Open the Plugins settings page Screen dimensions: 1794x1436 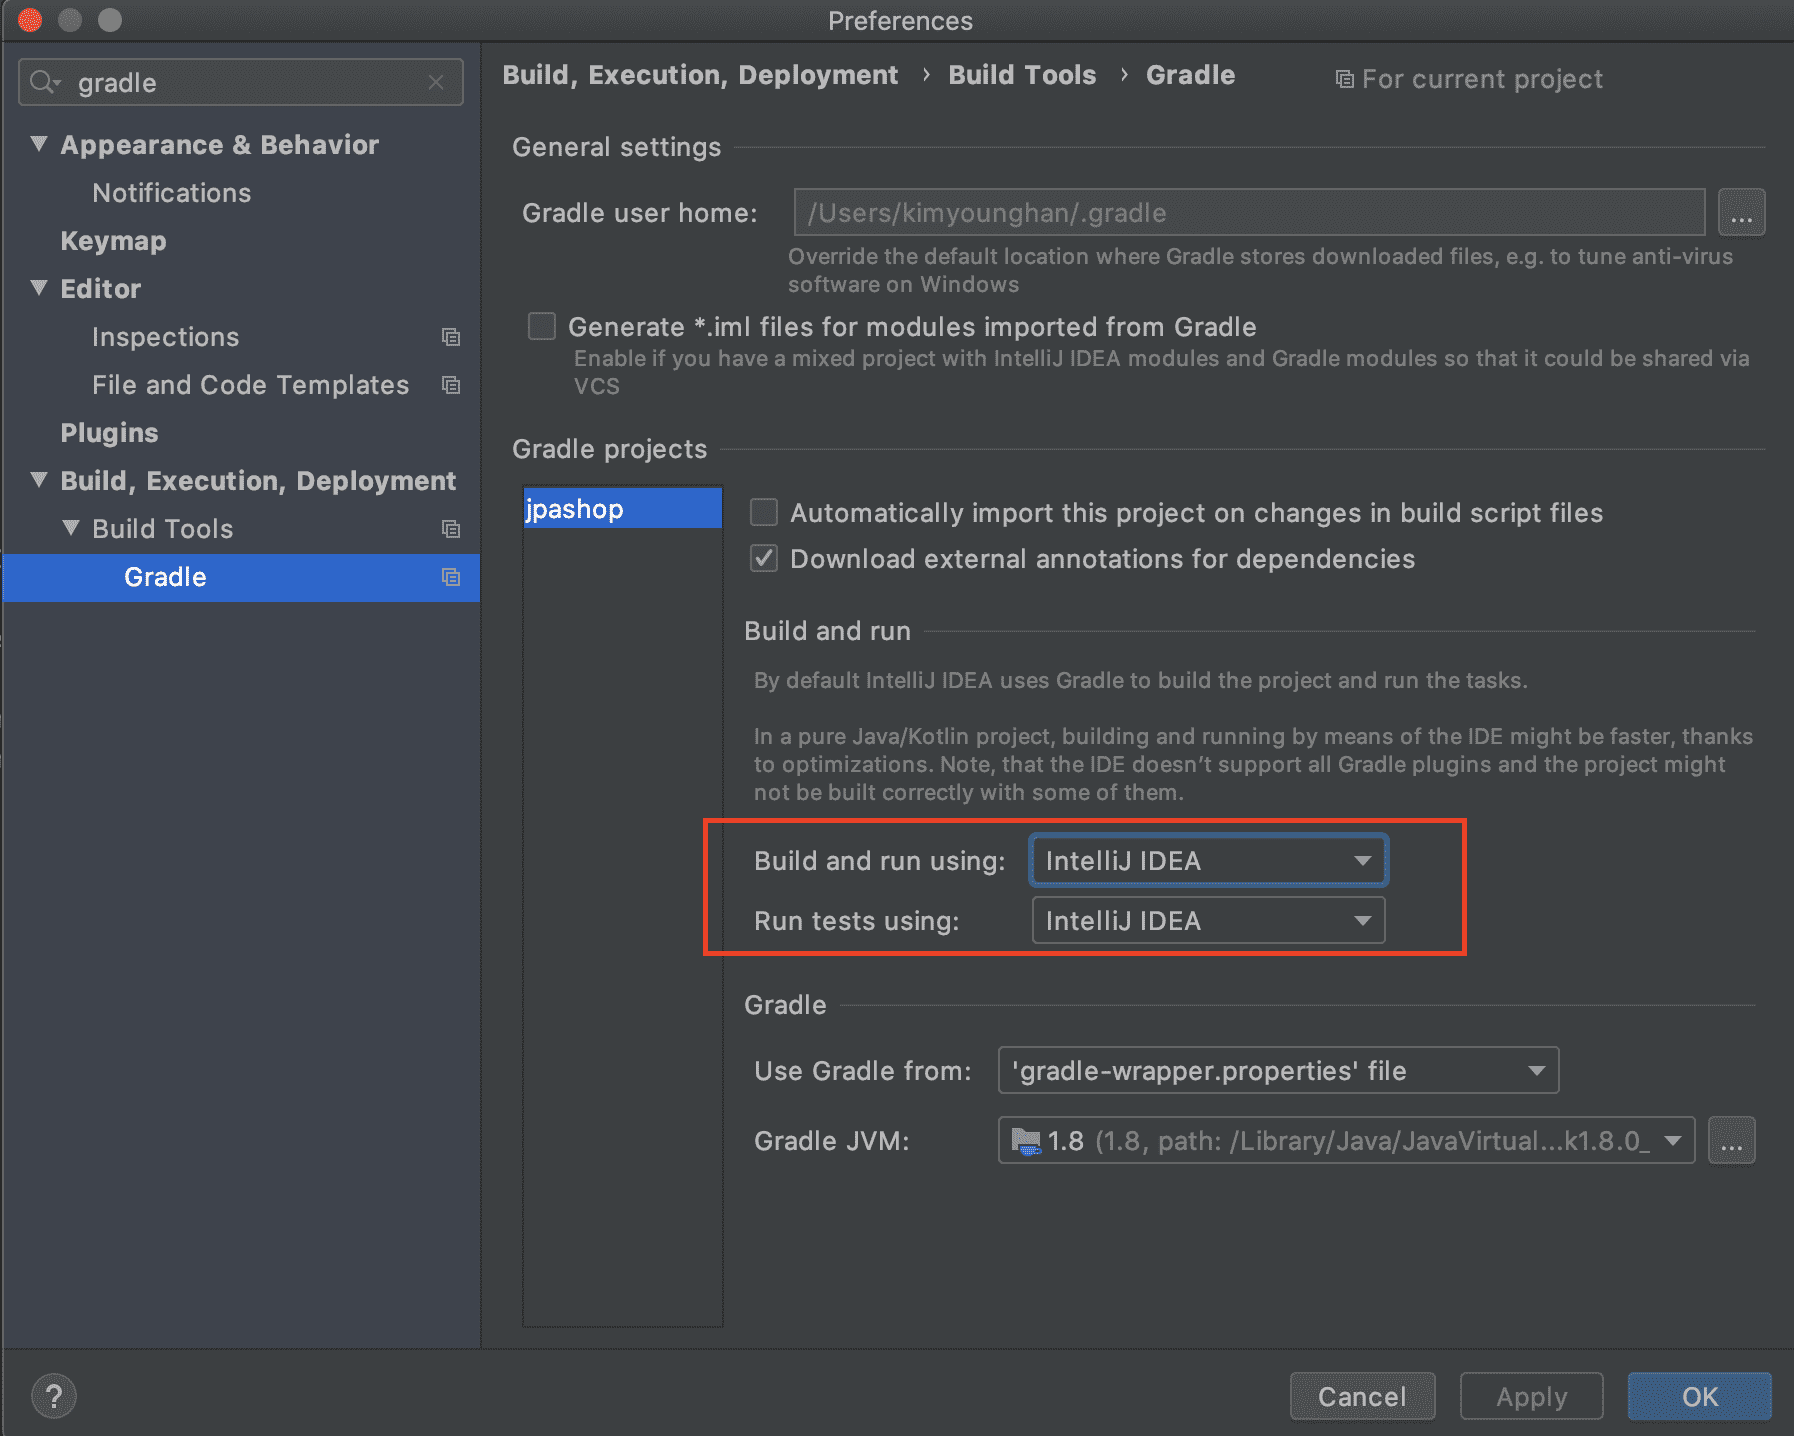tap(109, 433)
